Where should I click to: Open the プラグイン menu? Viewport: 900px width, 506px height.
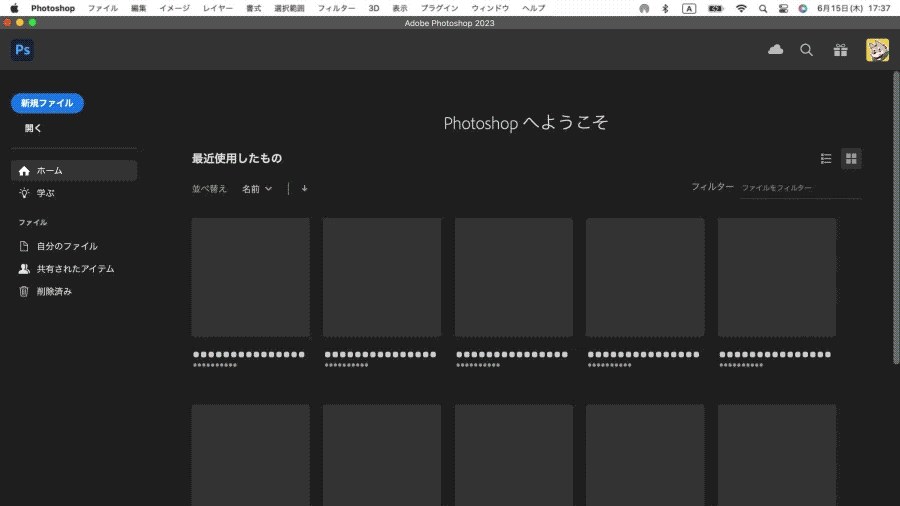coord(440,8)
